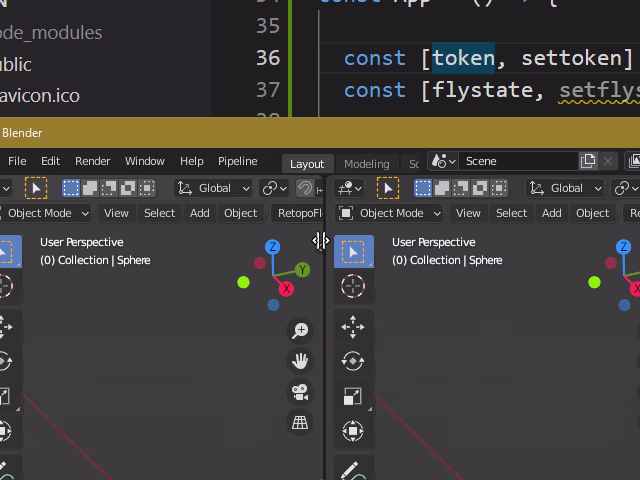Set selection mode to Intersect in right header
This screenshot has height=480, width=640.
pos(499,188)
